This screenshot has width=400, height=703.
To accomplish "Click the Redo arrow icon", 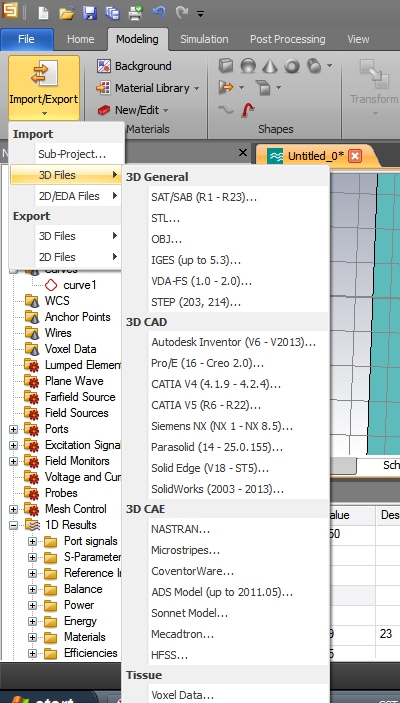I will tap(182, 12).
